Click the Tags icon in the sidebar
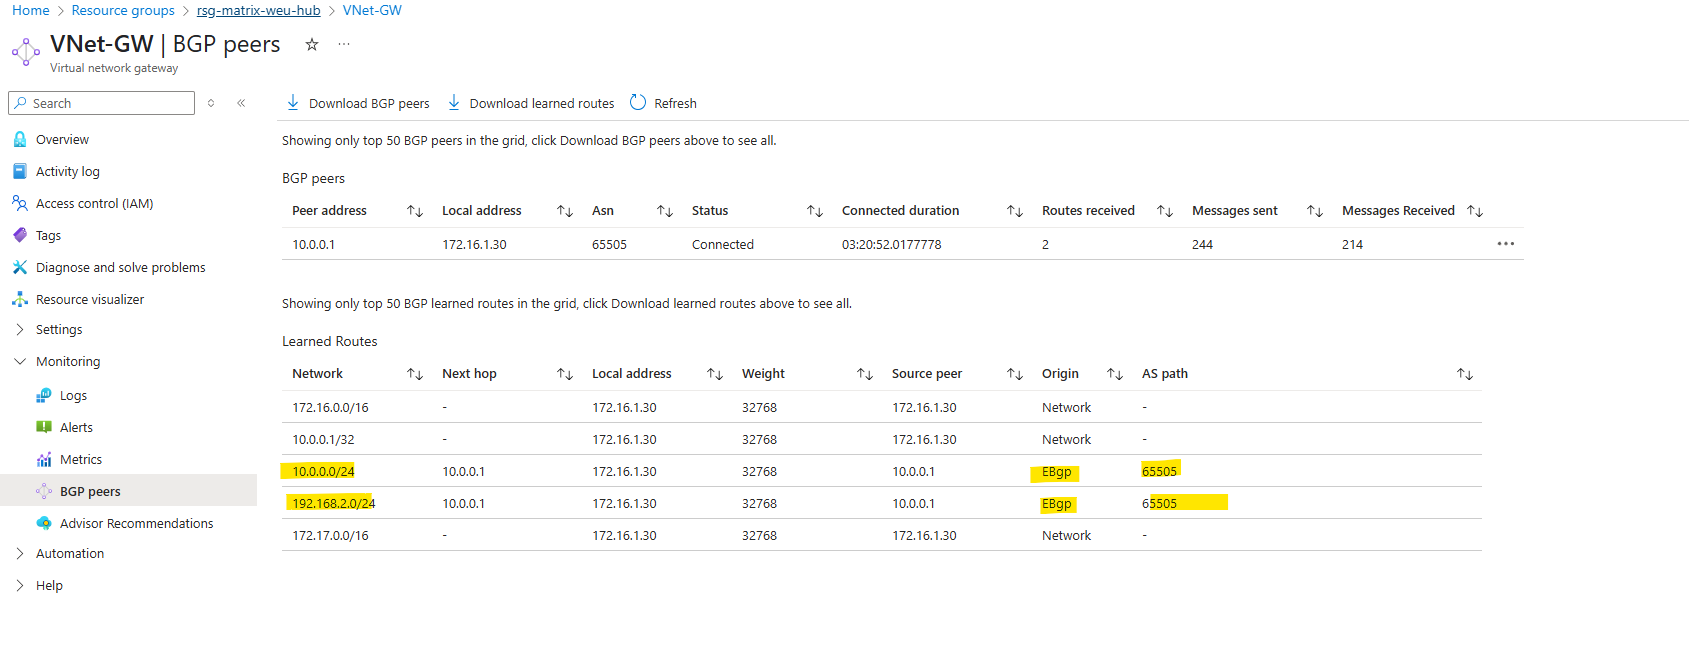Screen dimensions: 1689x648 point(20,235)
